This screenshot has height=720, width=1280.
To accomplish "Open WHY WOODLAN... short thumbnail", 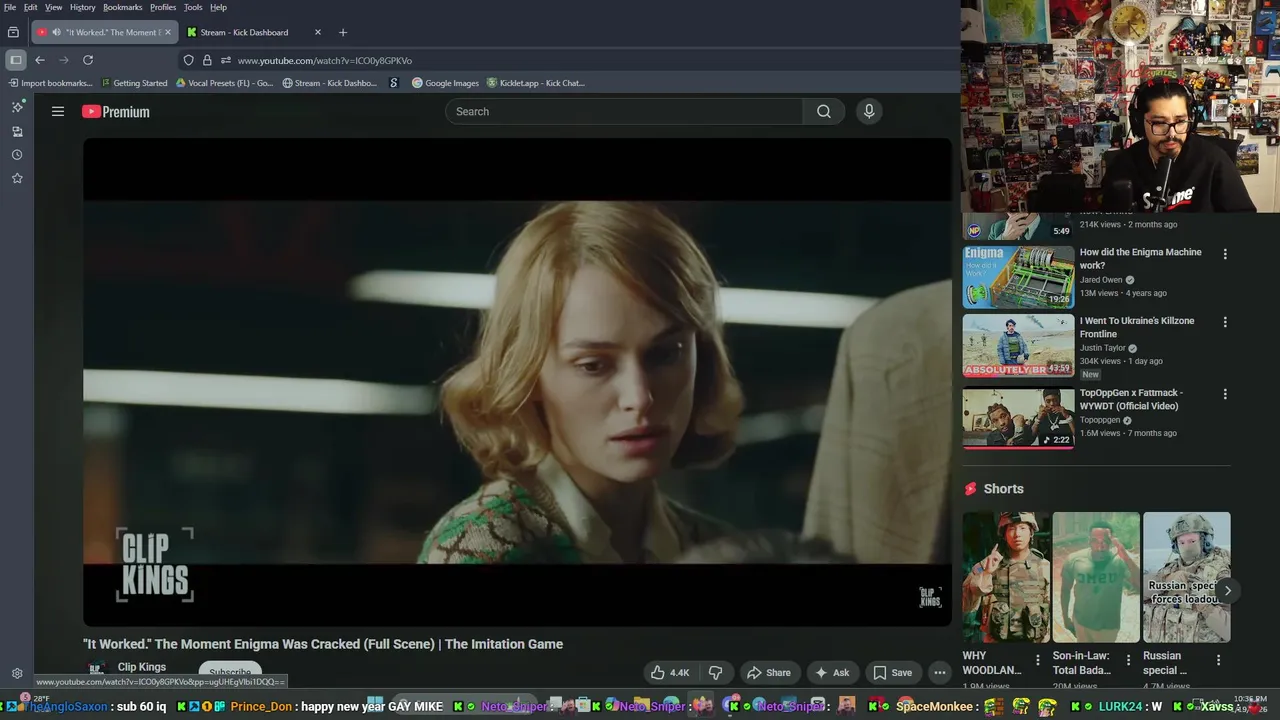I will (1006, 577).
